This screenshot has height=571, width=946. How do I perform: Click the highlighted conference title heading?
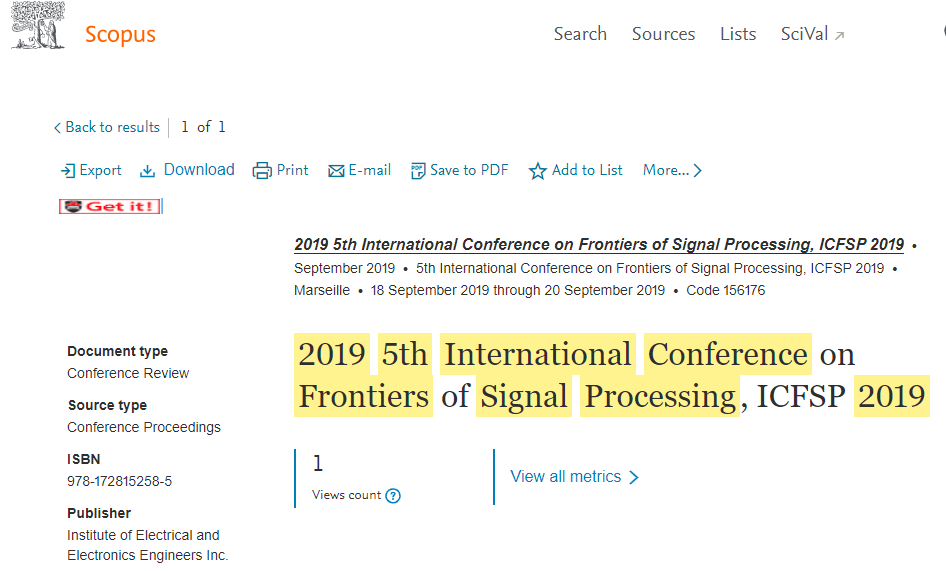pyautogui.click(x=612, y=375)
